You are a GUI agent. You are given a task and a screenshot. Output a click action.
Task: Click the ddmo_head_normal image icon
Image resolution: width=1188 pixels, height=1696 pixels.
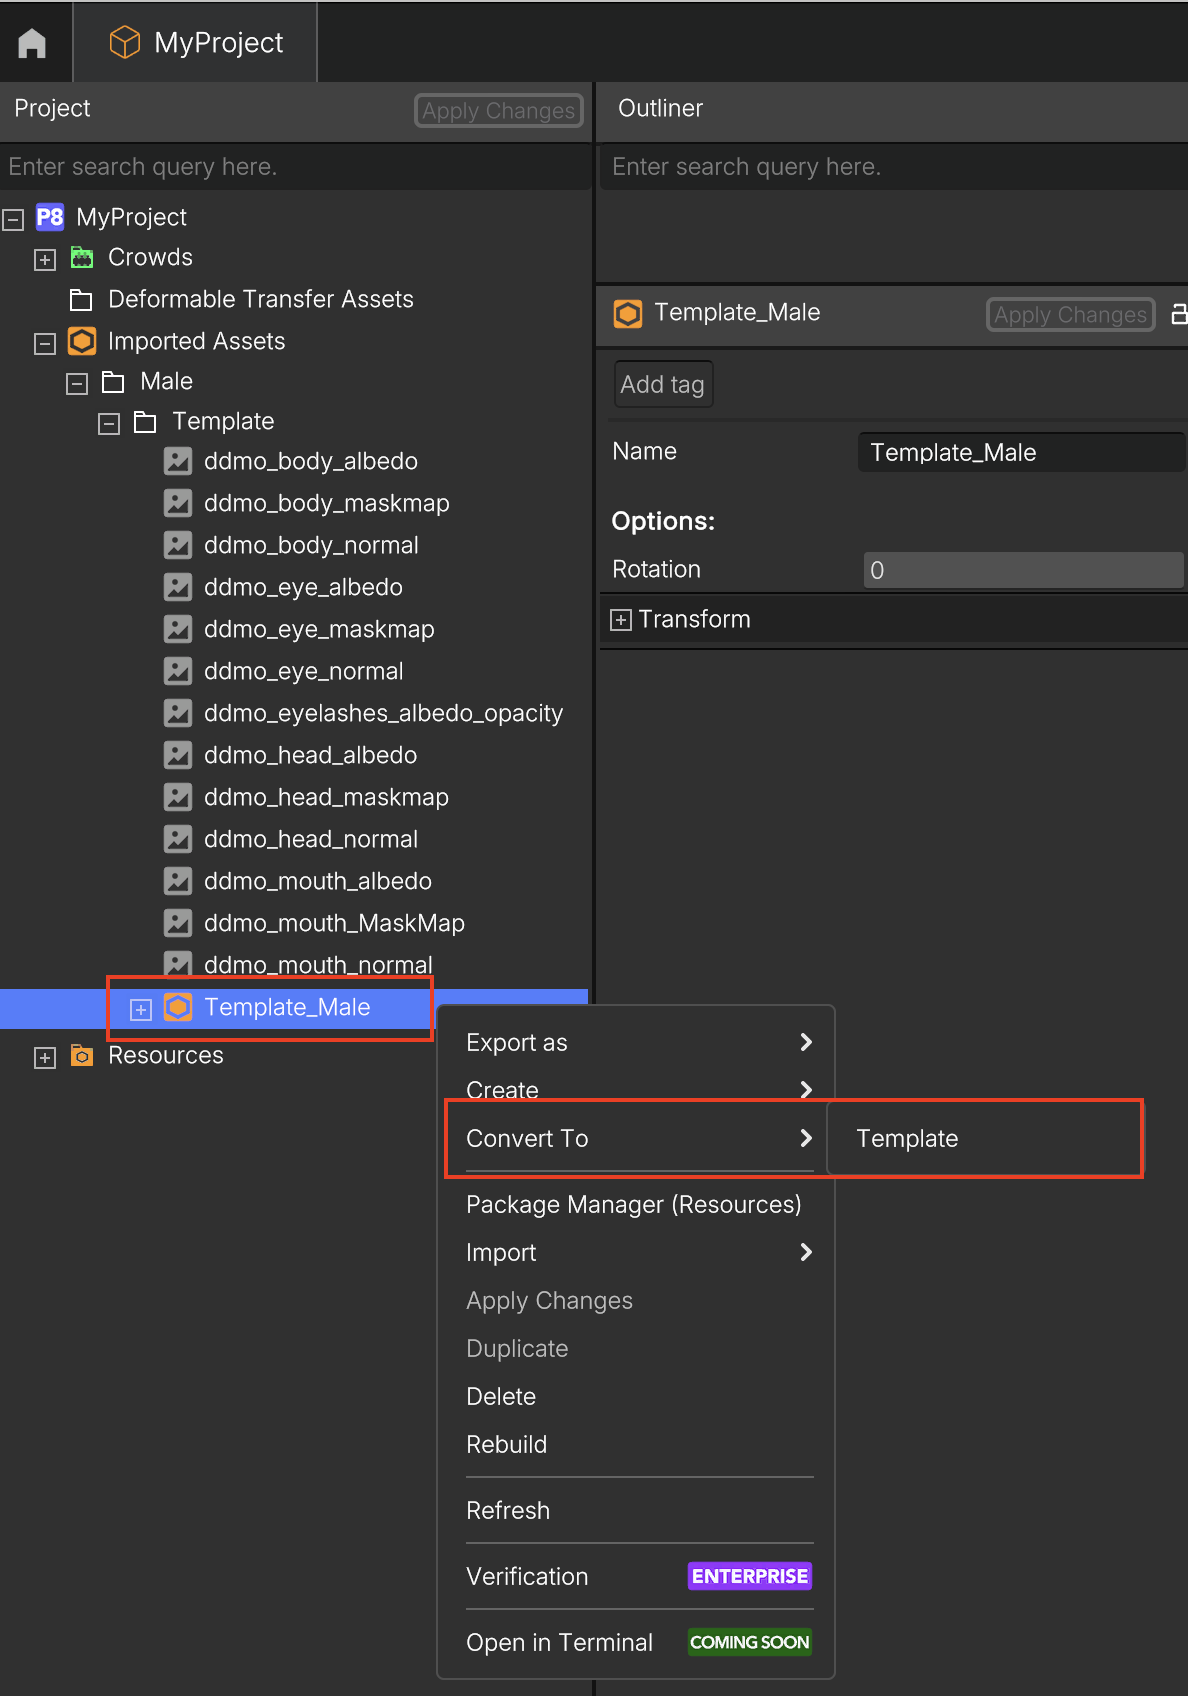tap(178, 839)
